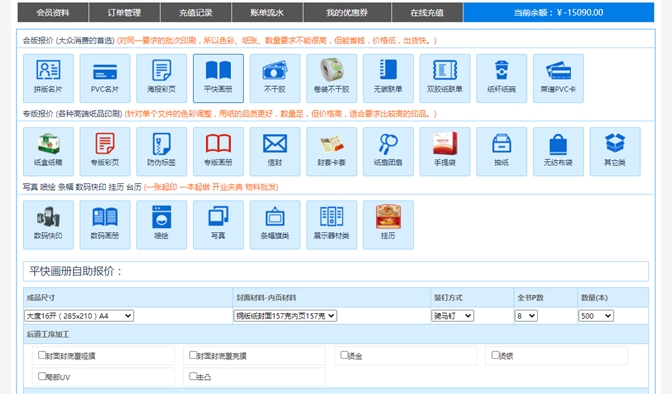Image resolution: width=672 pixels, height=394 pixels.
Task: Enable the 封面封底覆亮膜 option
Action: (x=193, y=355)
